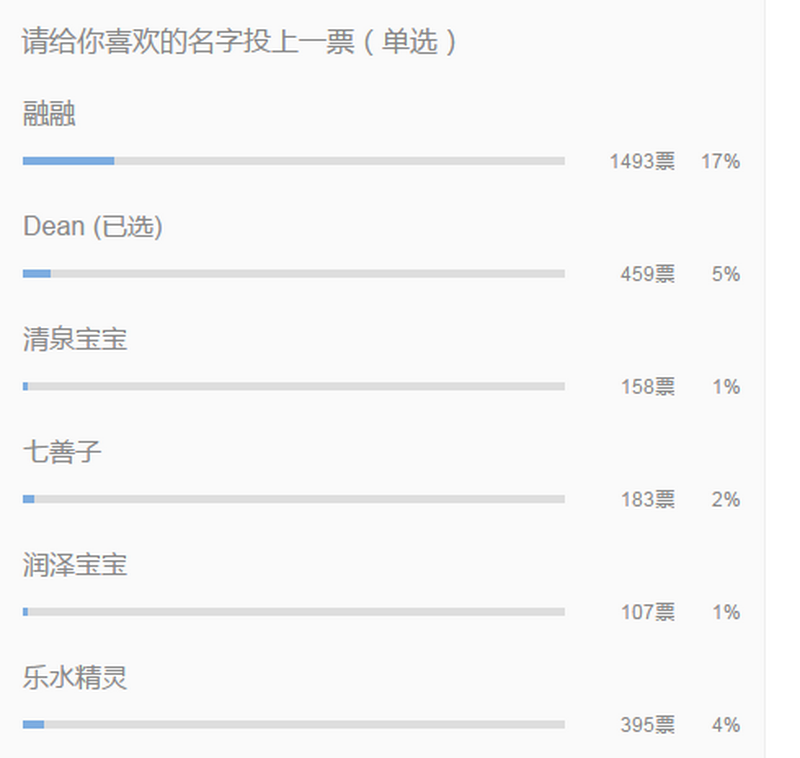Viewport: 800px width, 758px height.
Task: Click the 107票 vote count
Action: click(x=647, y=612)
